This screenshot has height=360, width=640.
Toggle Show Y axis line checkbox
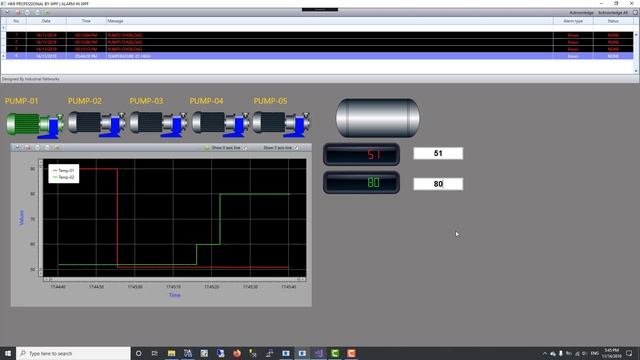(x=296, y=147)
